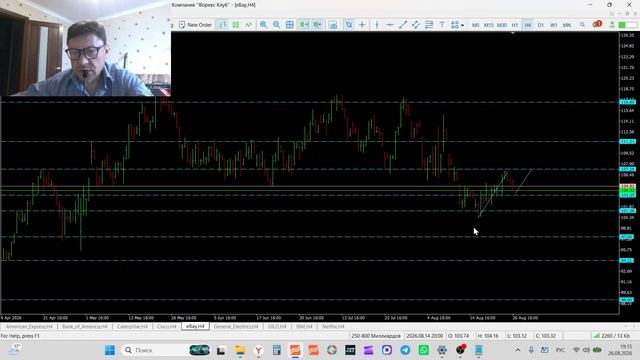Viewport: 640px width, 360px height.
Task: Switch the РУС keyboard language indicator
Action: click(x=560, y=350)
